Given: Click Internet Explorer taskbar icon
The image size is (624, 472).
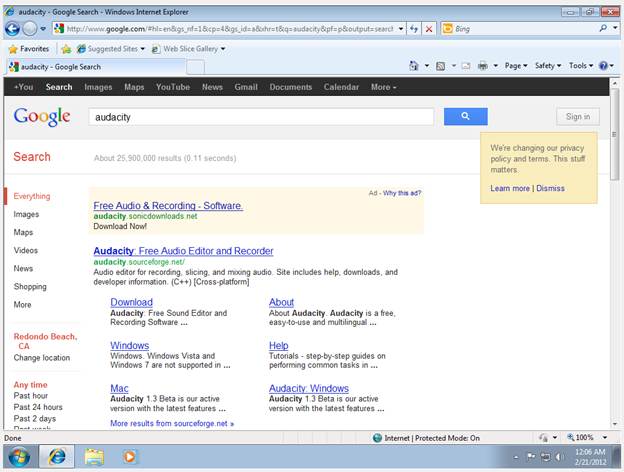Looking at the screenshot, I should (57, 456).
